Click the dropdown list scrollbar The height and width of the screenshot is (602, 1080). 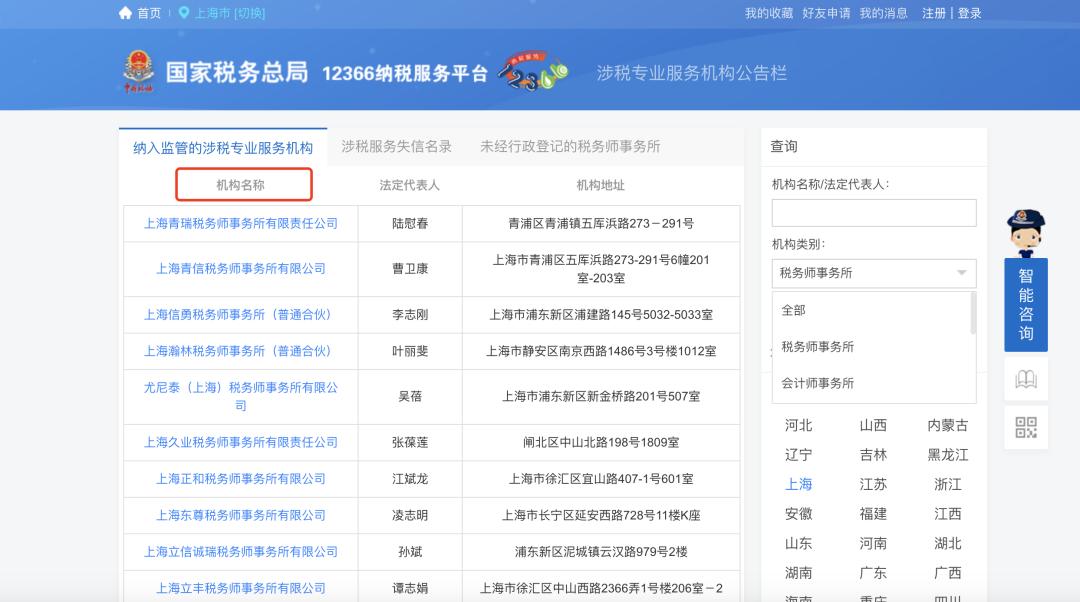[x=973, y=313]
